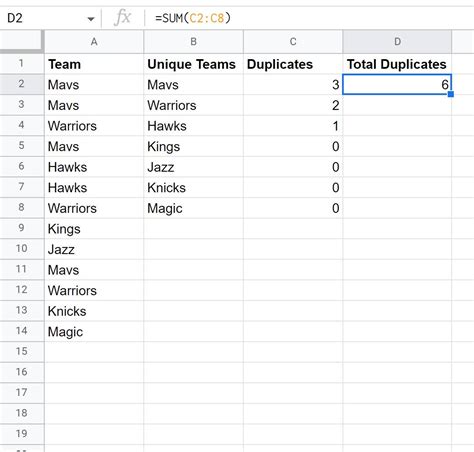The width and height of the screenshot is (474, 452).
Task: Select cell B8 containing Magic
Action: pyautogui.click(x=193, y=208)
